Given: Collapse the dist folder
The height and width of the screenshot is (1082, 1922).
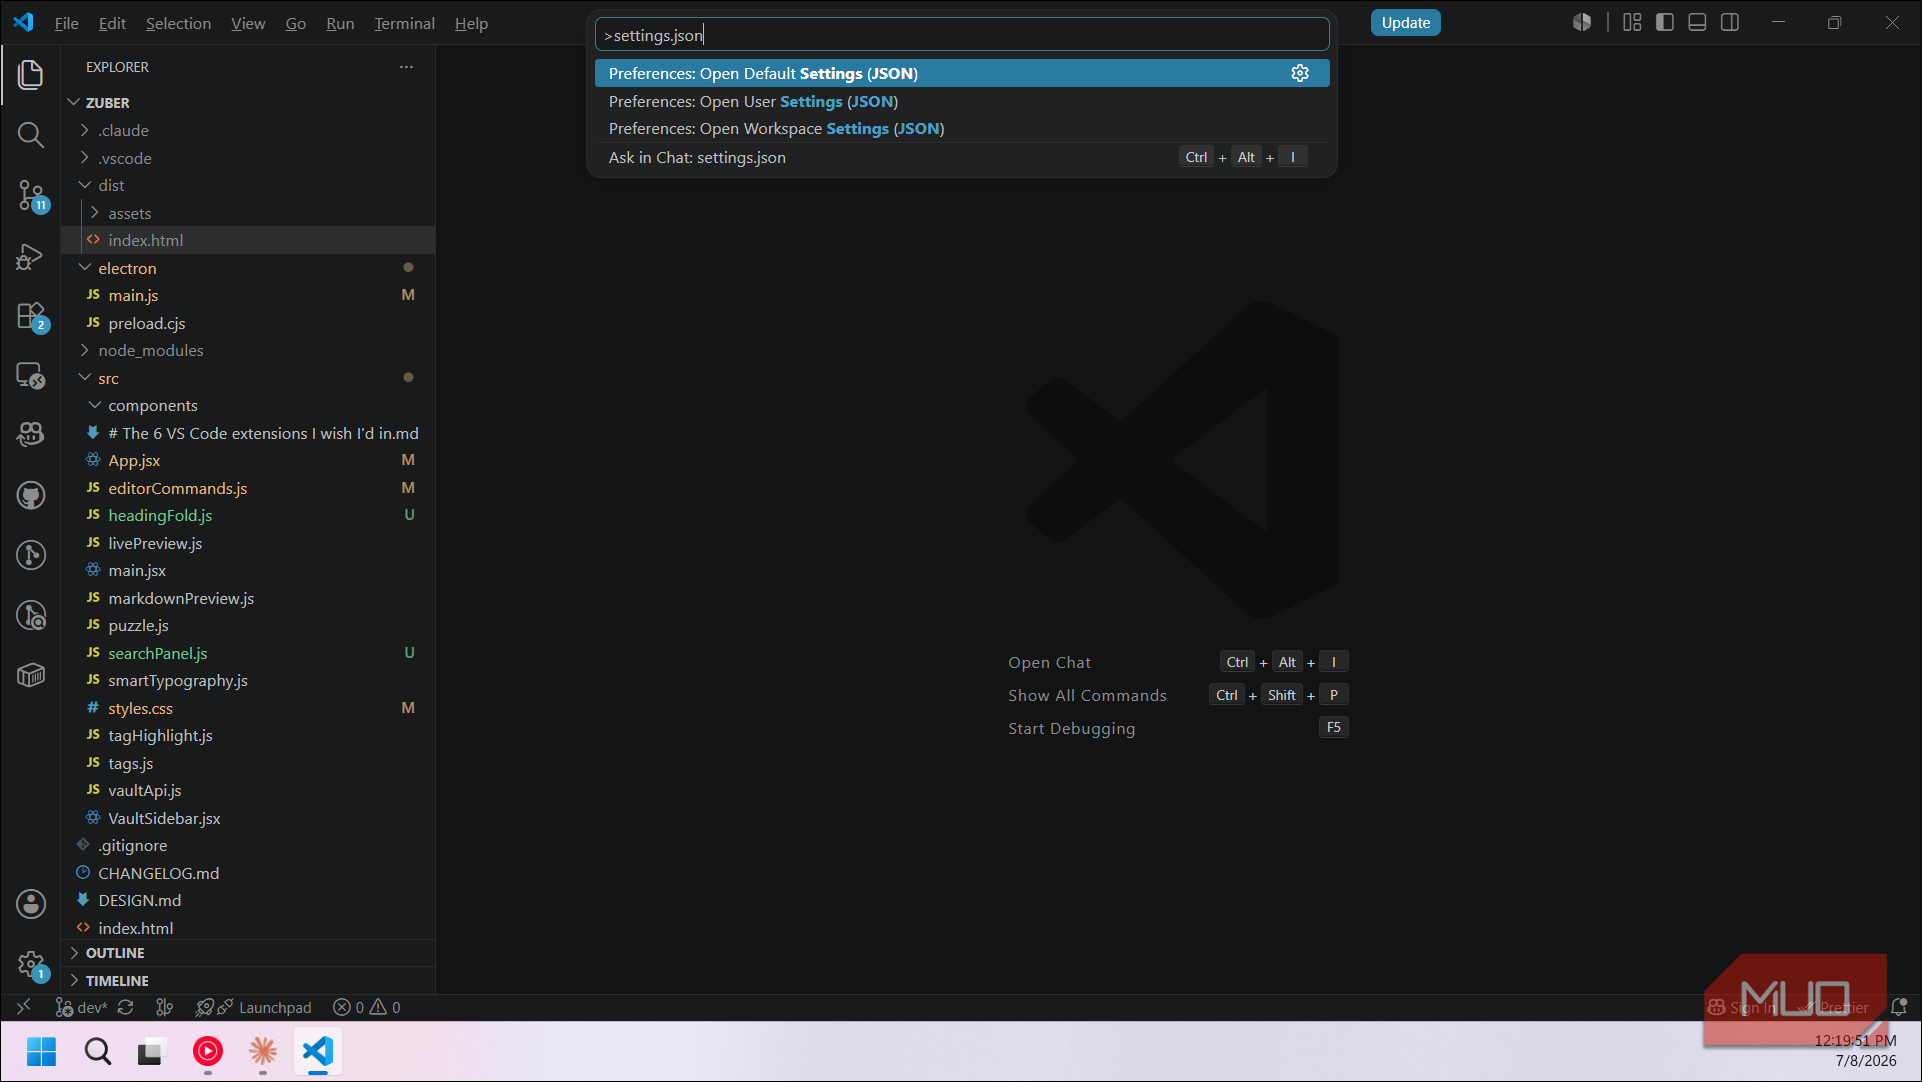Looking at the screenshot, I should [x=248, y=185].
